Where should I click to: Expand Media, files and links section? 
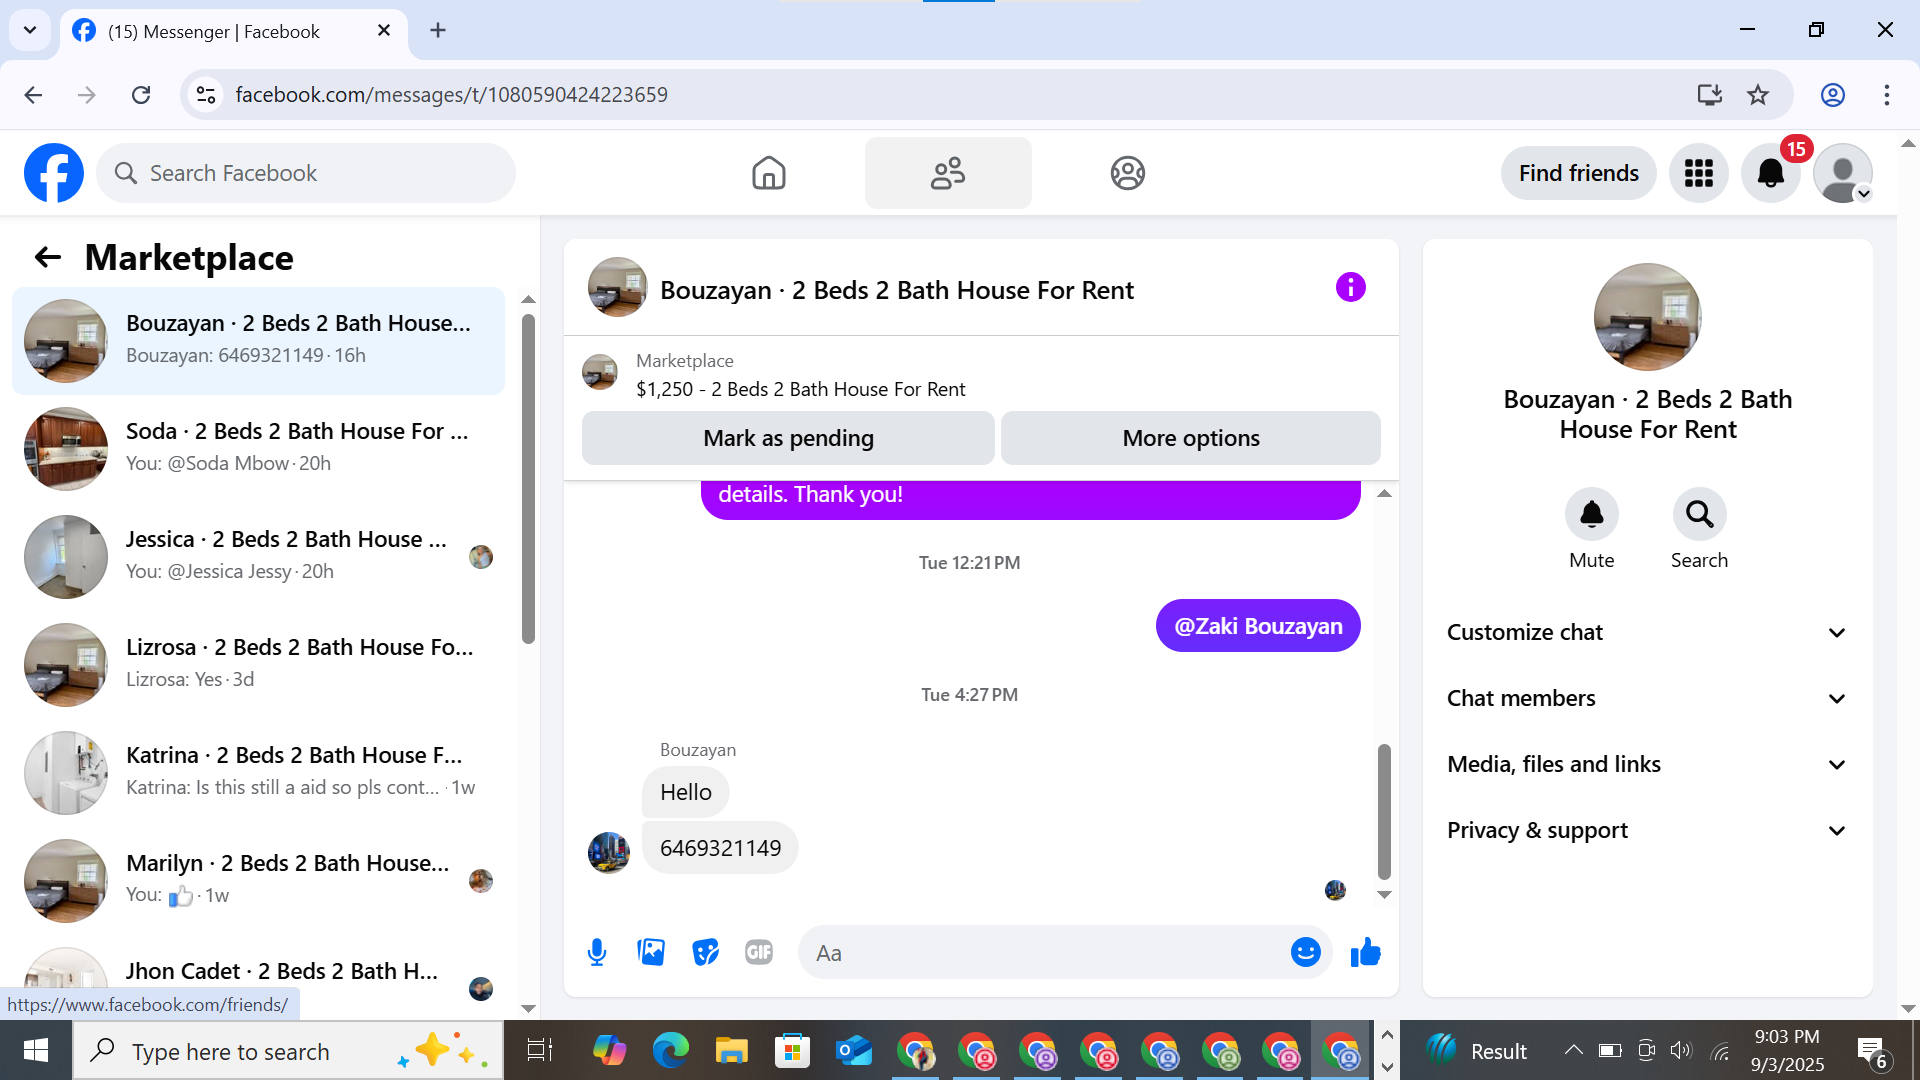pyautogui.click(x=1647, y=764)
